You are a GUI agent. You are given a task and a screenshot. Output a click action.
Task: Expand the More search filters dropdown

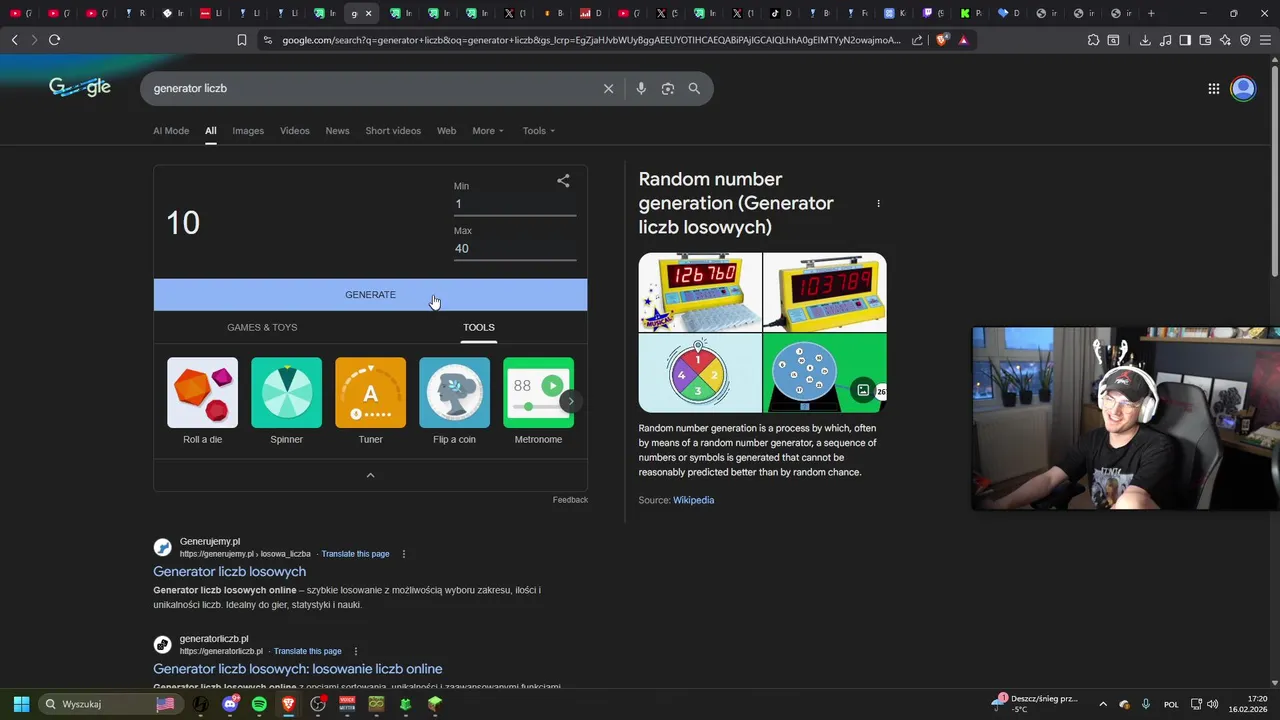coord(488,131)
